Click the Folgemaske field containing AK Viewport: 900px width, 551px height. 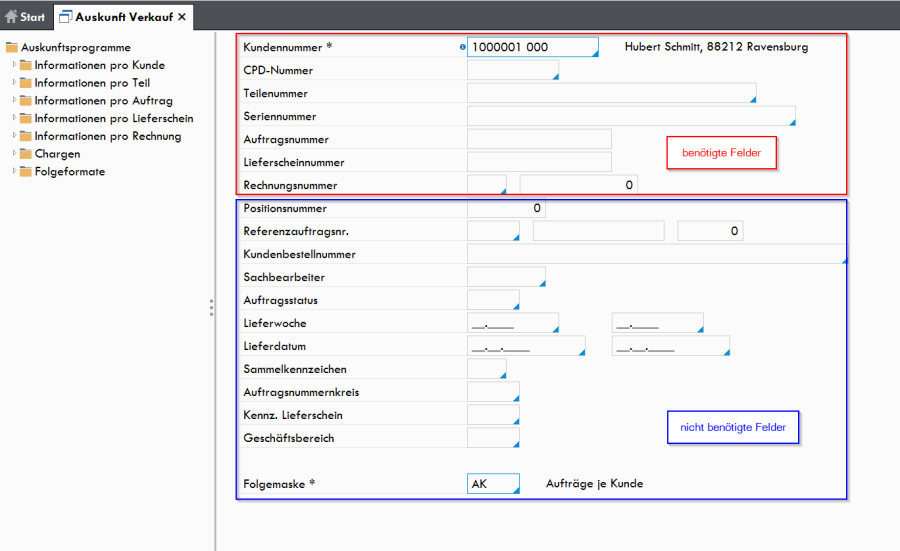[493, 483]
